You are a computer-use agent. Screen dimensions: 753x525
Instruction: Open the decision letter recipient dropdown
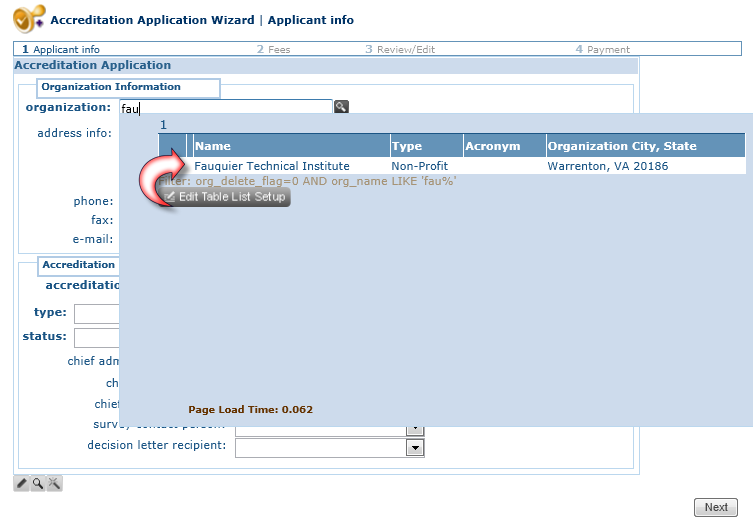tap(415, 448)
